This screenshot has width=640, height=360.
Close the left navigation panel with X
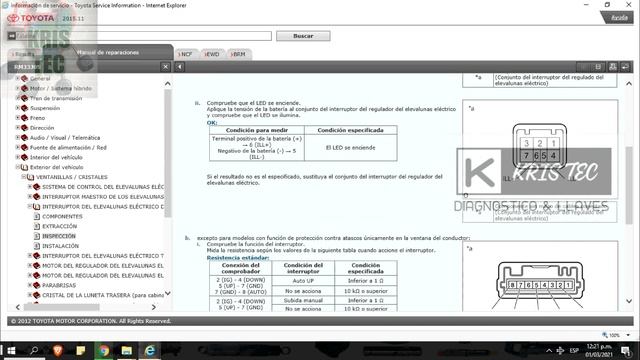[x=165, y=67]
